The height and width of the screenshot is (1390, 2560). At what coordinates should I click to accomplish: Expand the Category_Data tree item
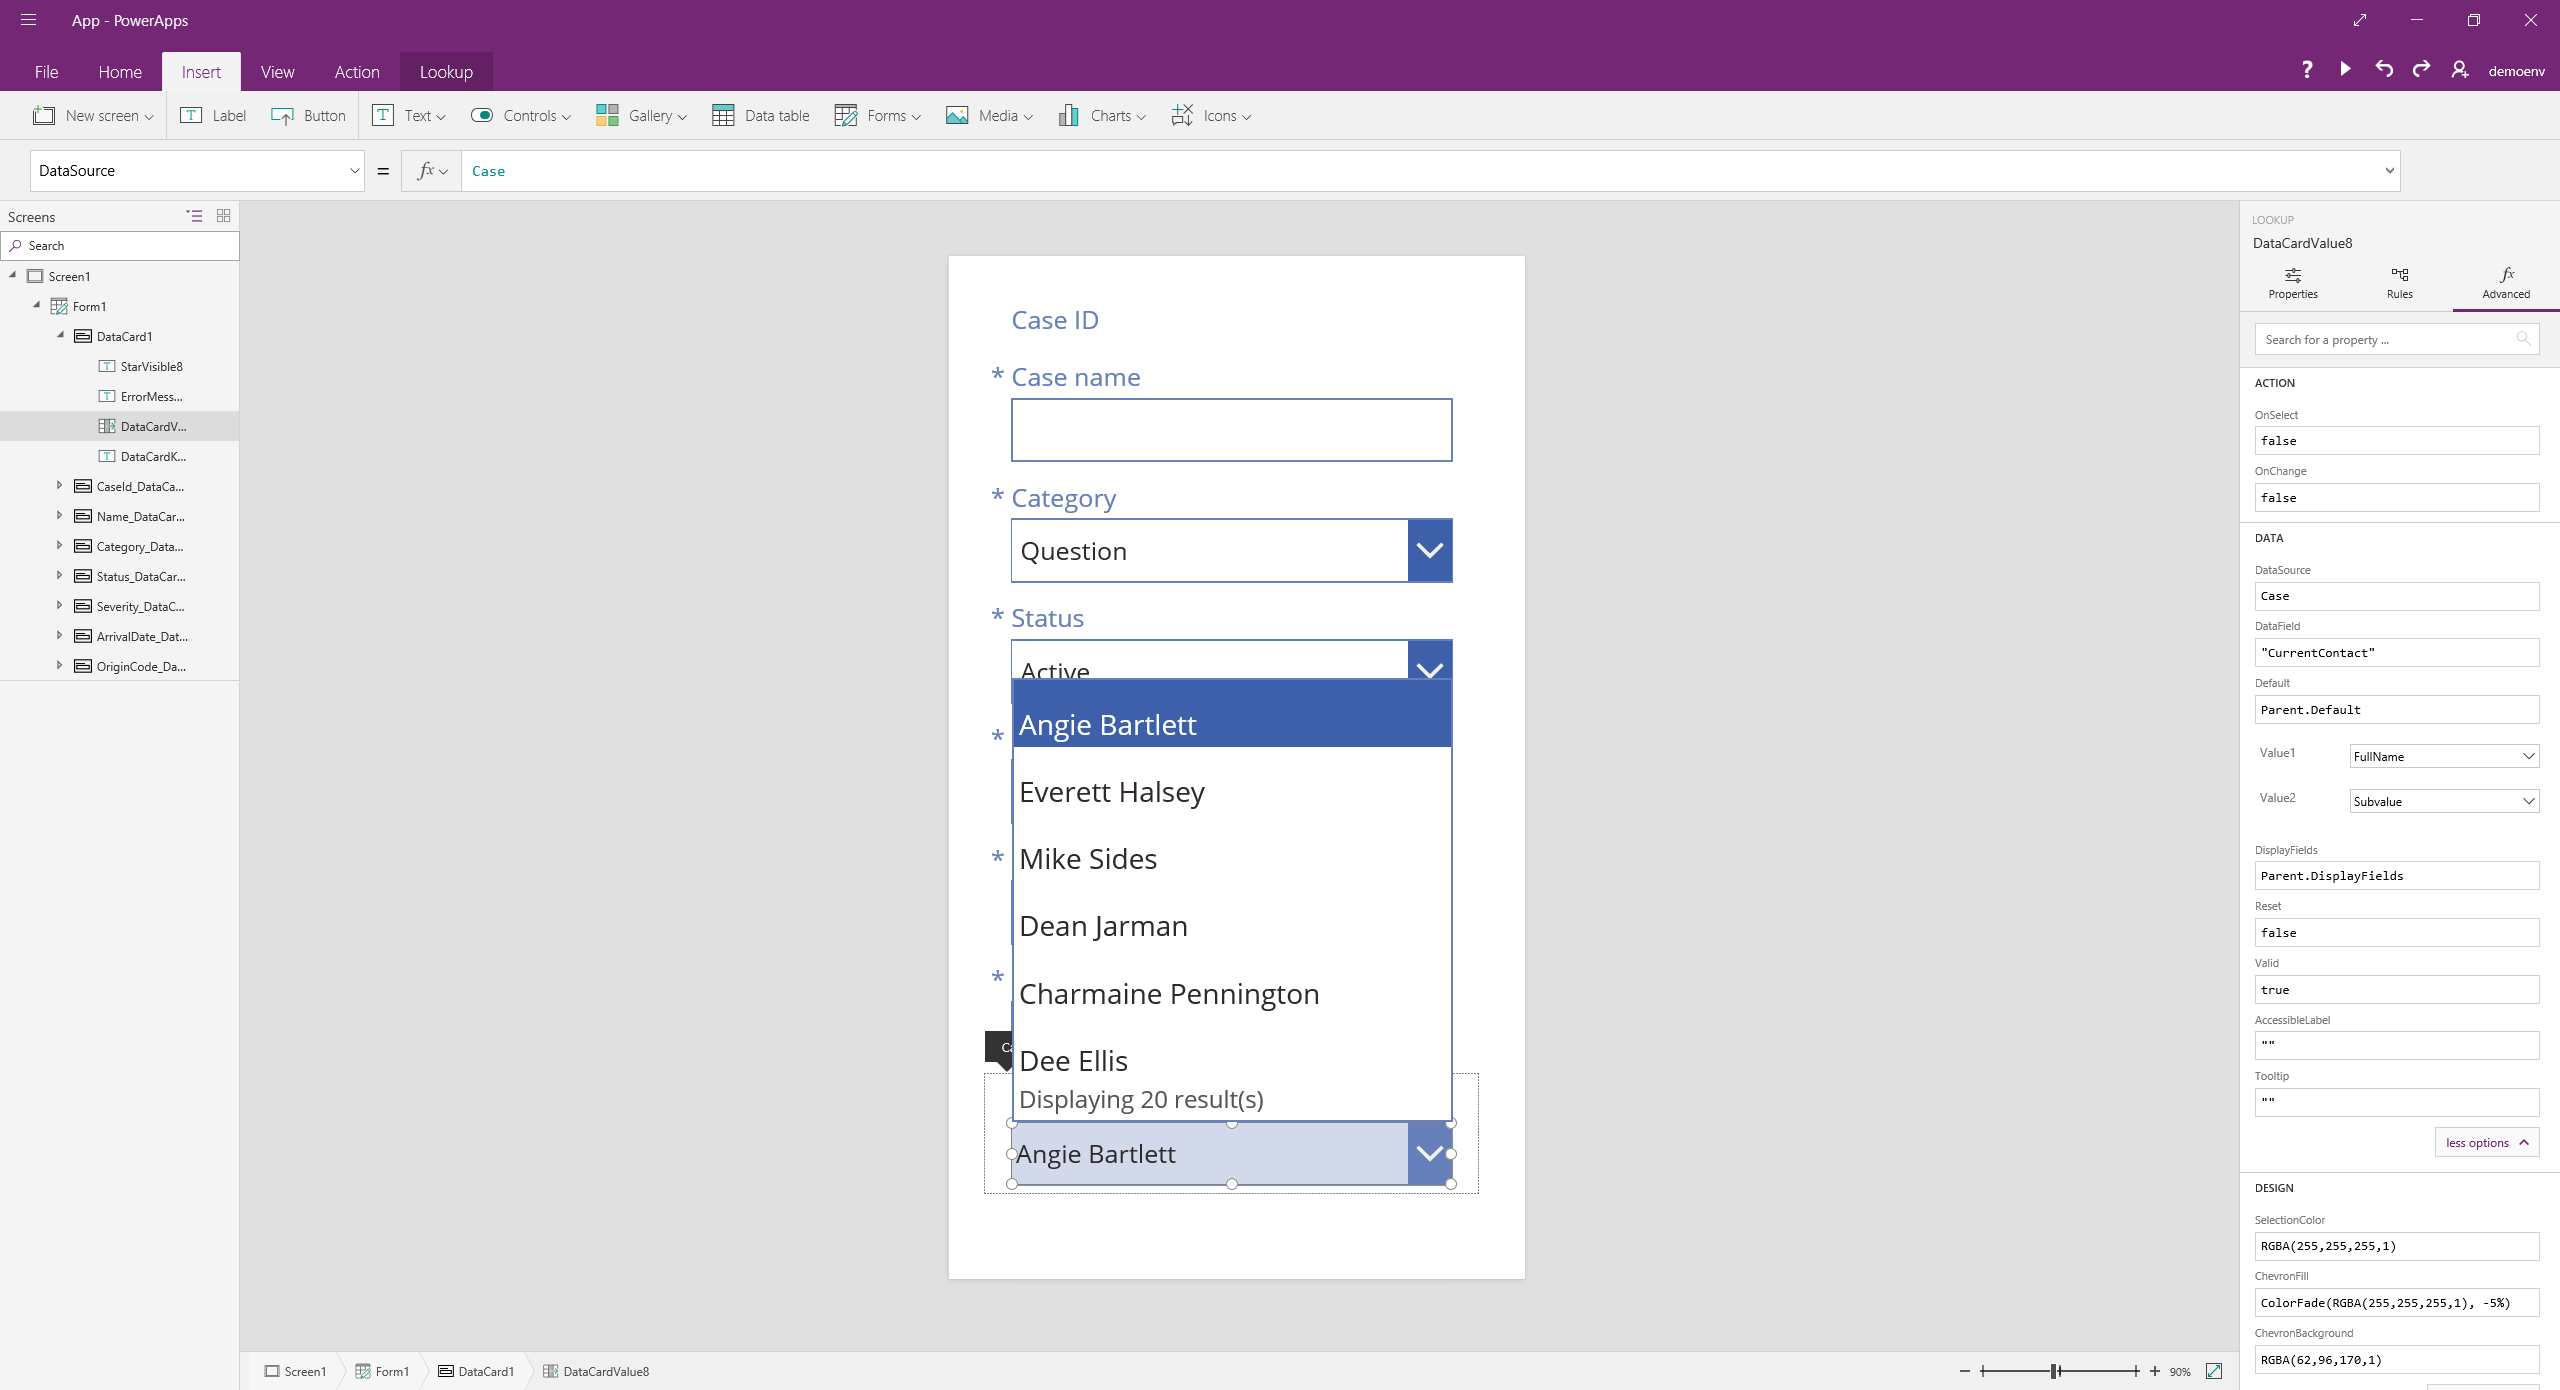60,546
